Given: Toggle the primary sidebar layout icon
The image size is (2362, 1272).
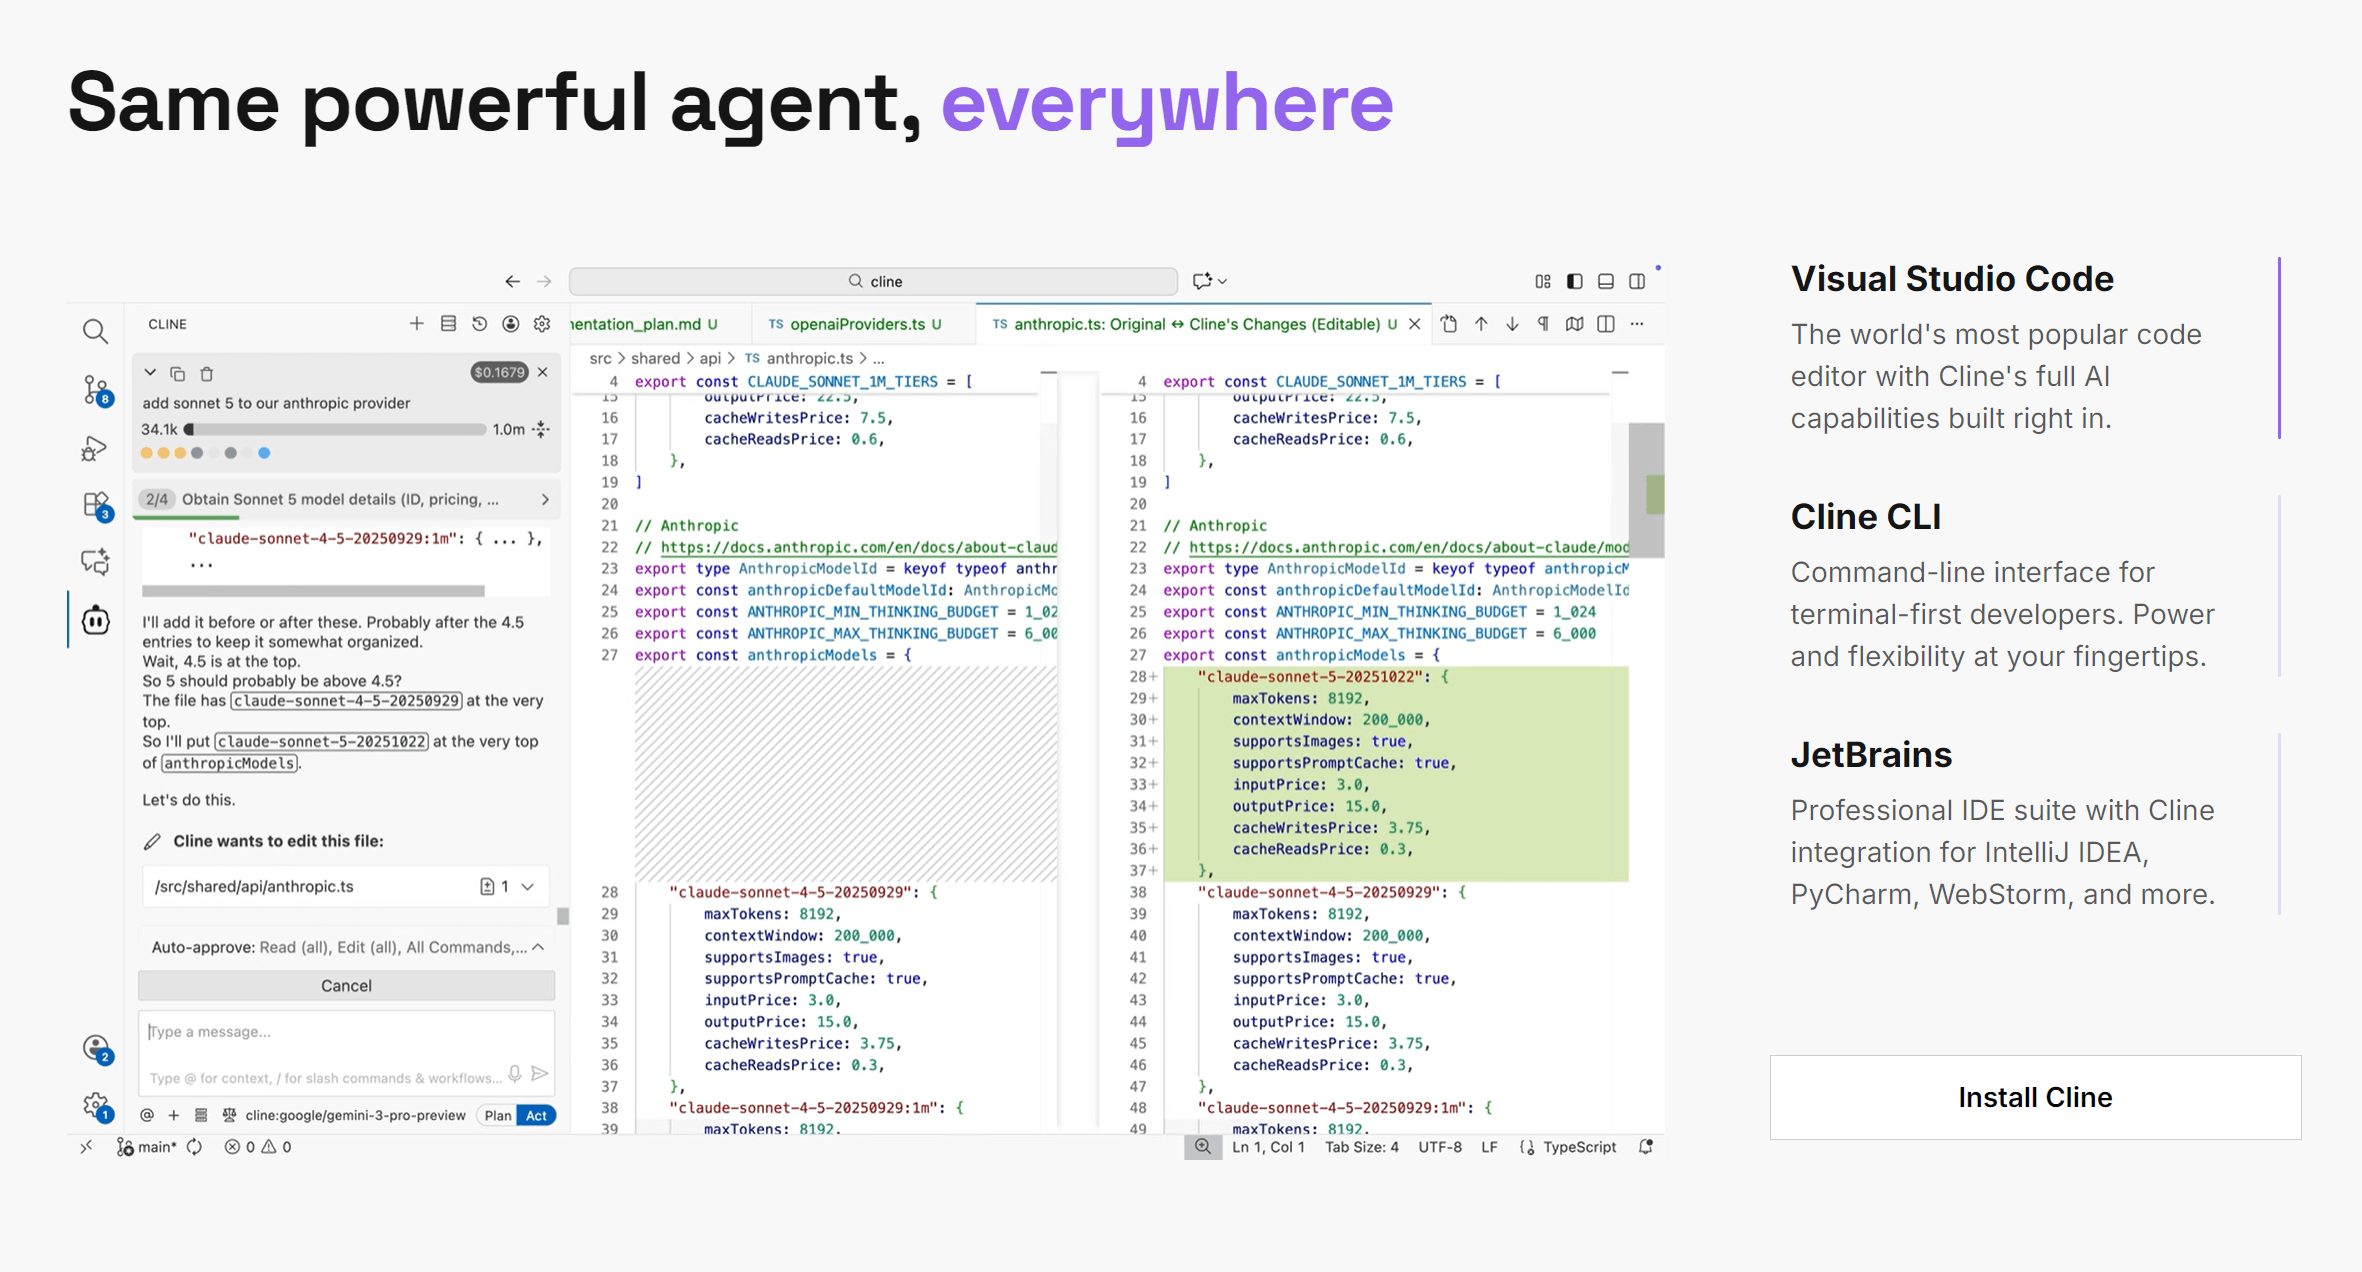Looking at the screenshot, I should 1574,281.
